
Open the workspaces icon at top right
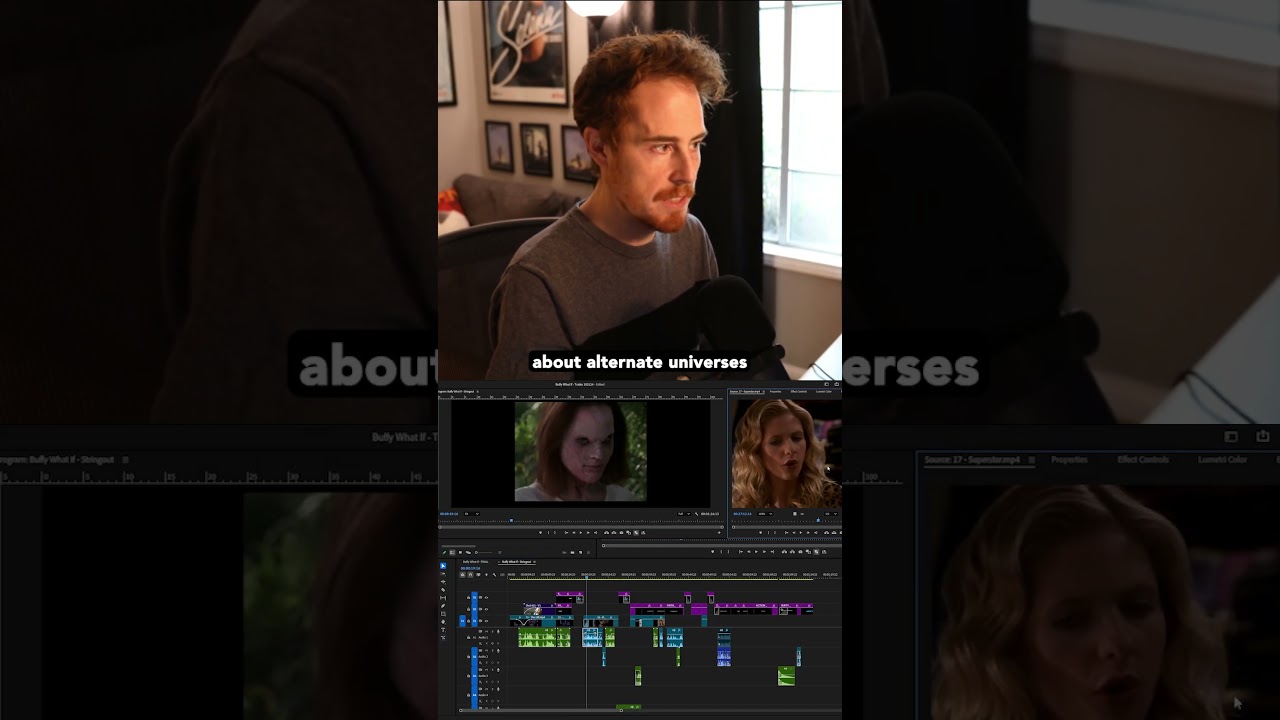[x=826, y=384]
